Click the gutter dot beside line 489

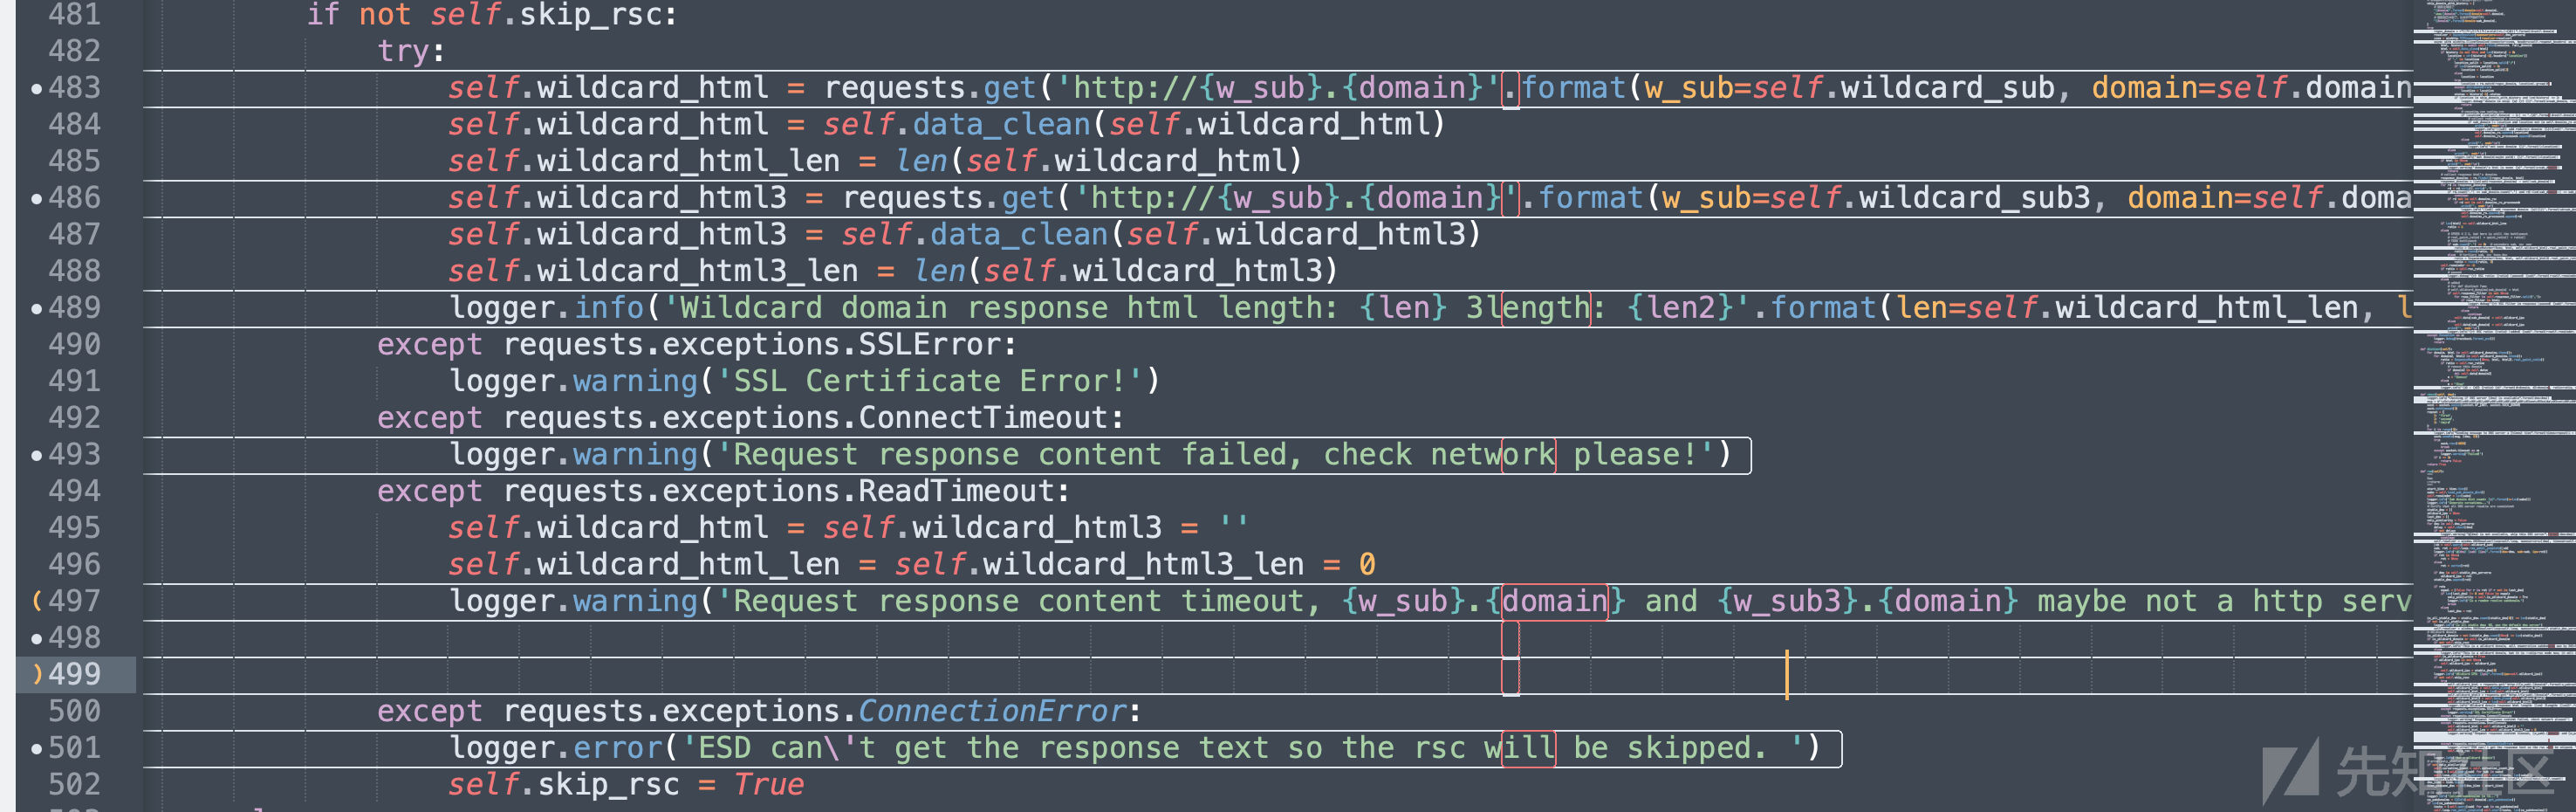37,309
